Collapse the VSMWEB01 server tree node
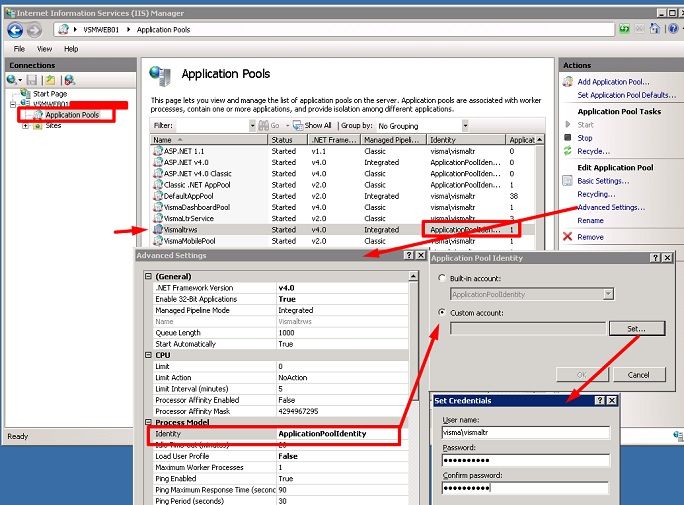 coord(13,104)
